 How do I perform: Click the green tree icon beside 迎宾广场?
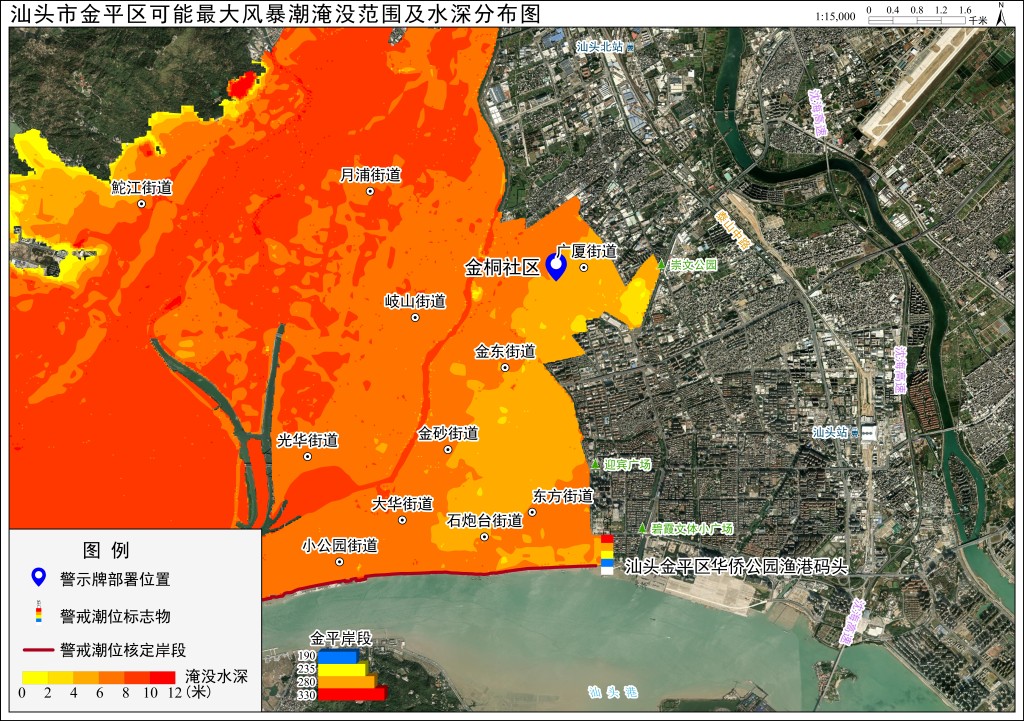(596, 464)
